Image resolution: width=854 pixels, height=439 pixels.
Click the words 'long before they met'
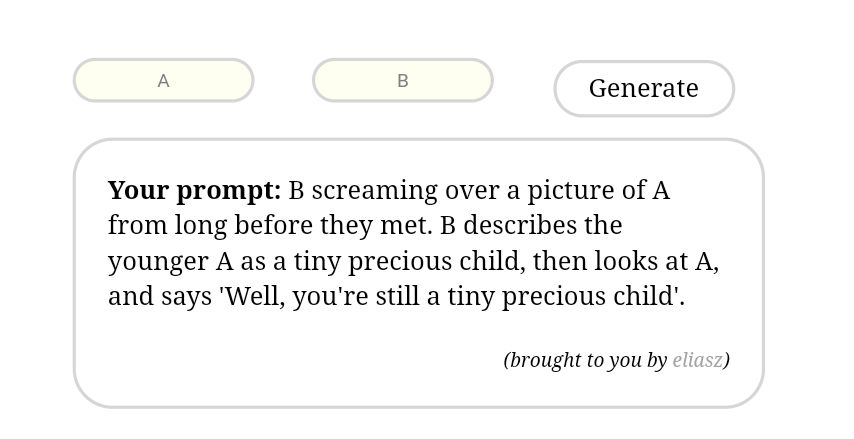click(303, 225)
